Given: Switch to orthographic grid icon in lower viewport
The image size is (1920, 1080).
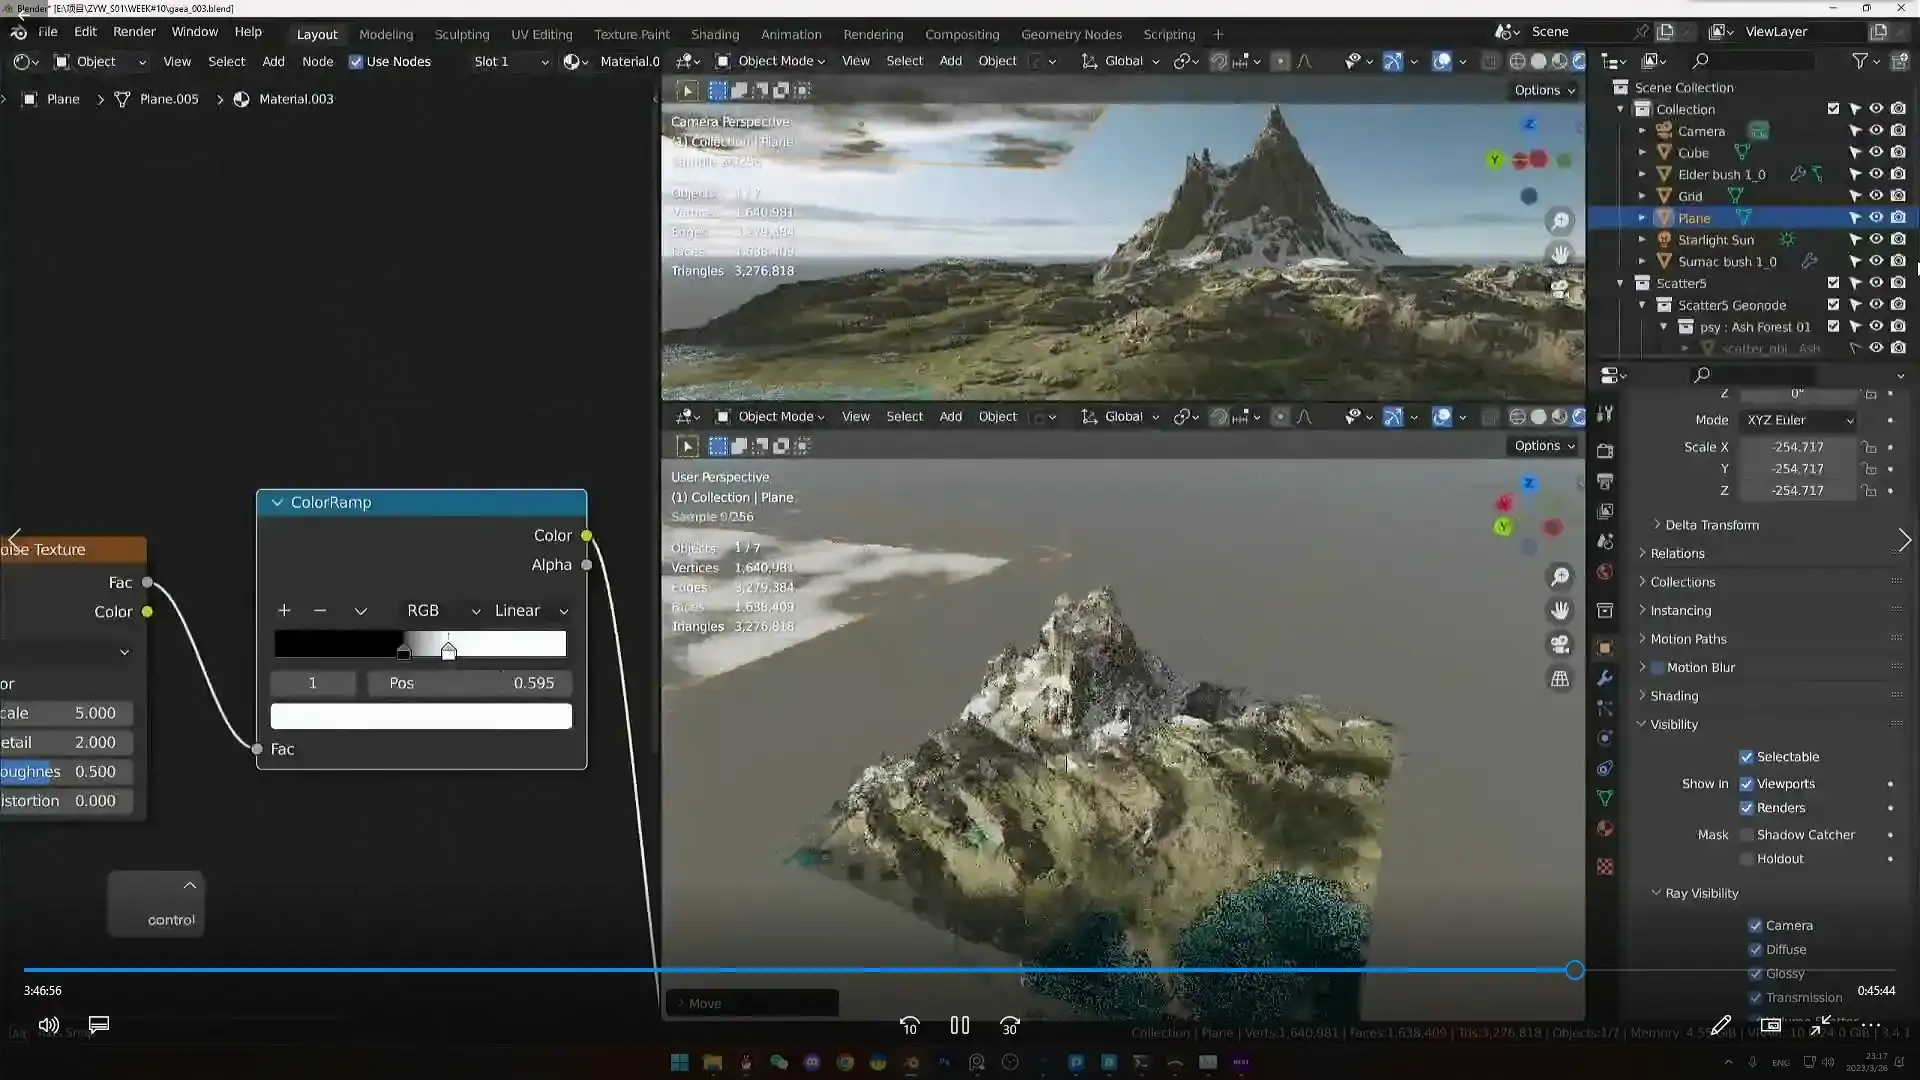Looking at the screenshot, I should [1560, 679].
